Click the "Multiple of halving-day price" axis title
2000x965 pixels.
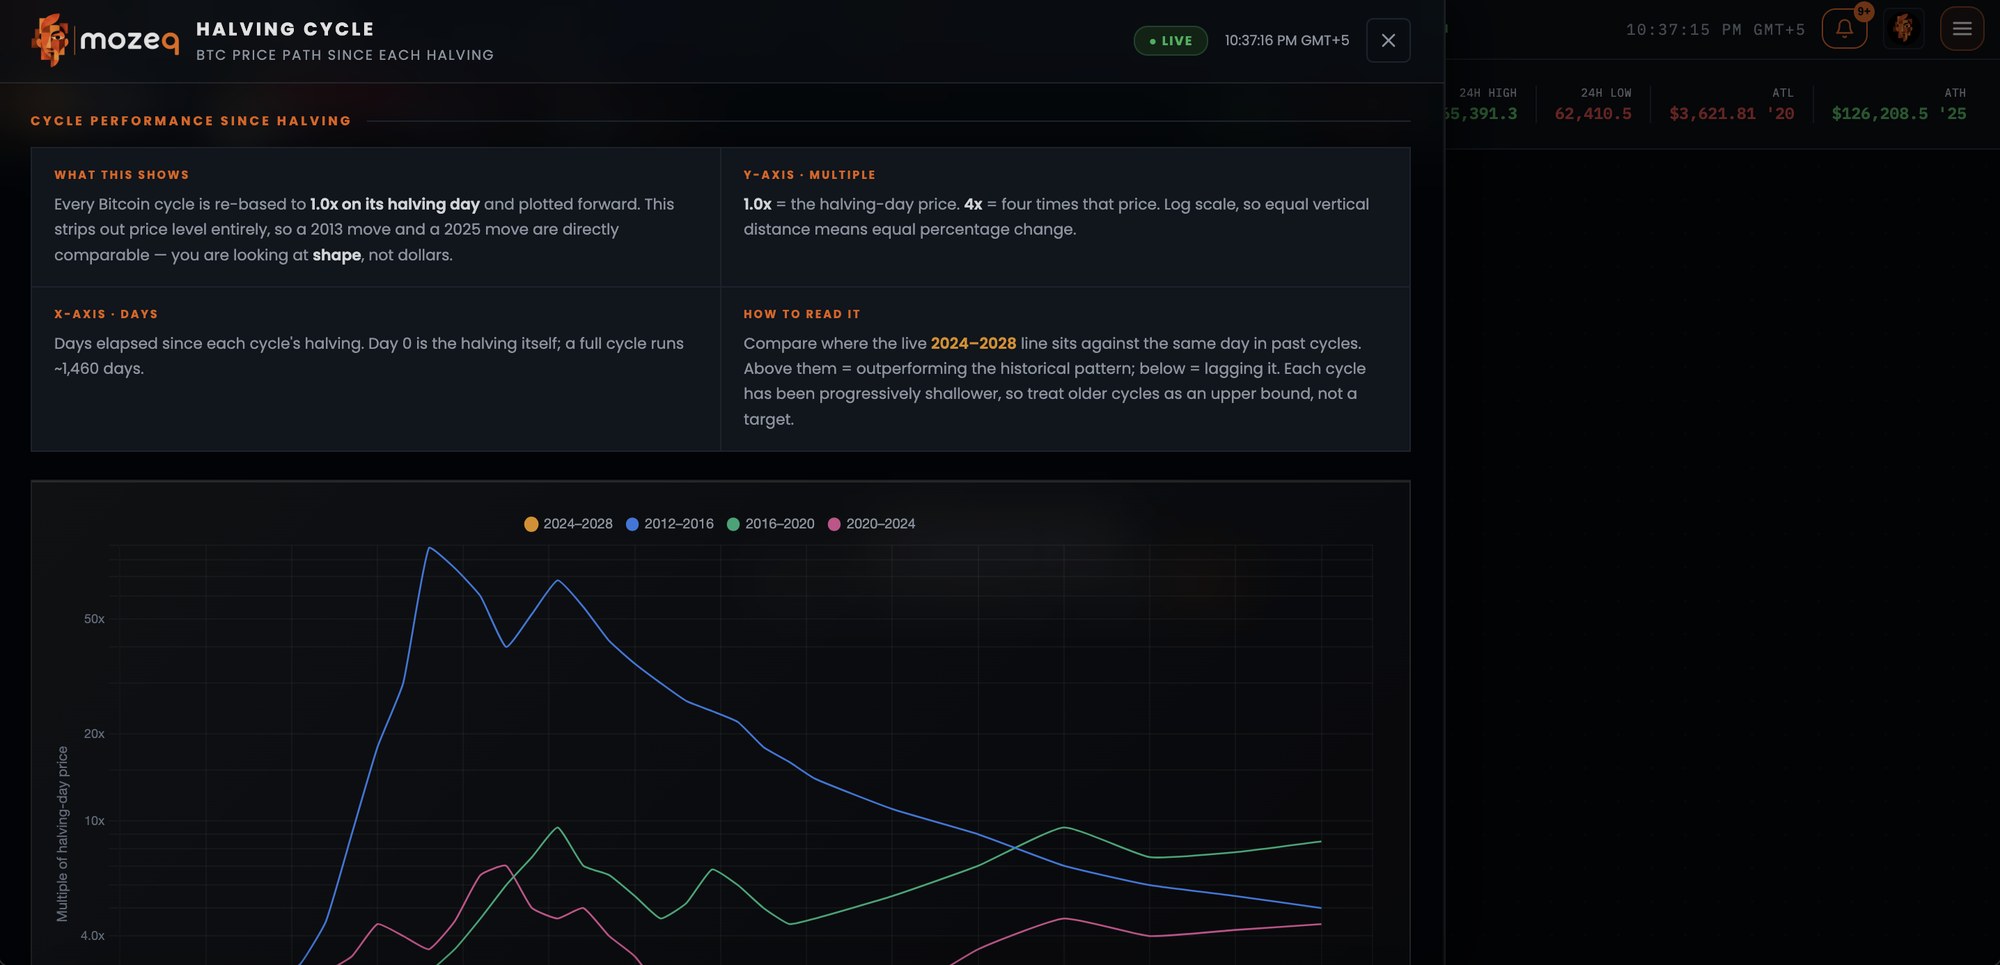tap(62, 834)
